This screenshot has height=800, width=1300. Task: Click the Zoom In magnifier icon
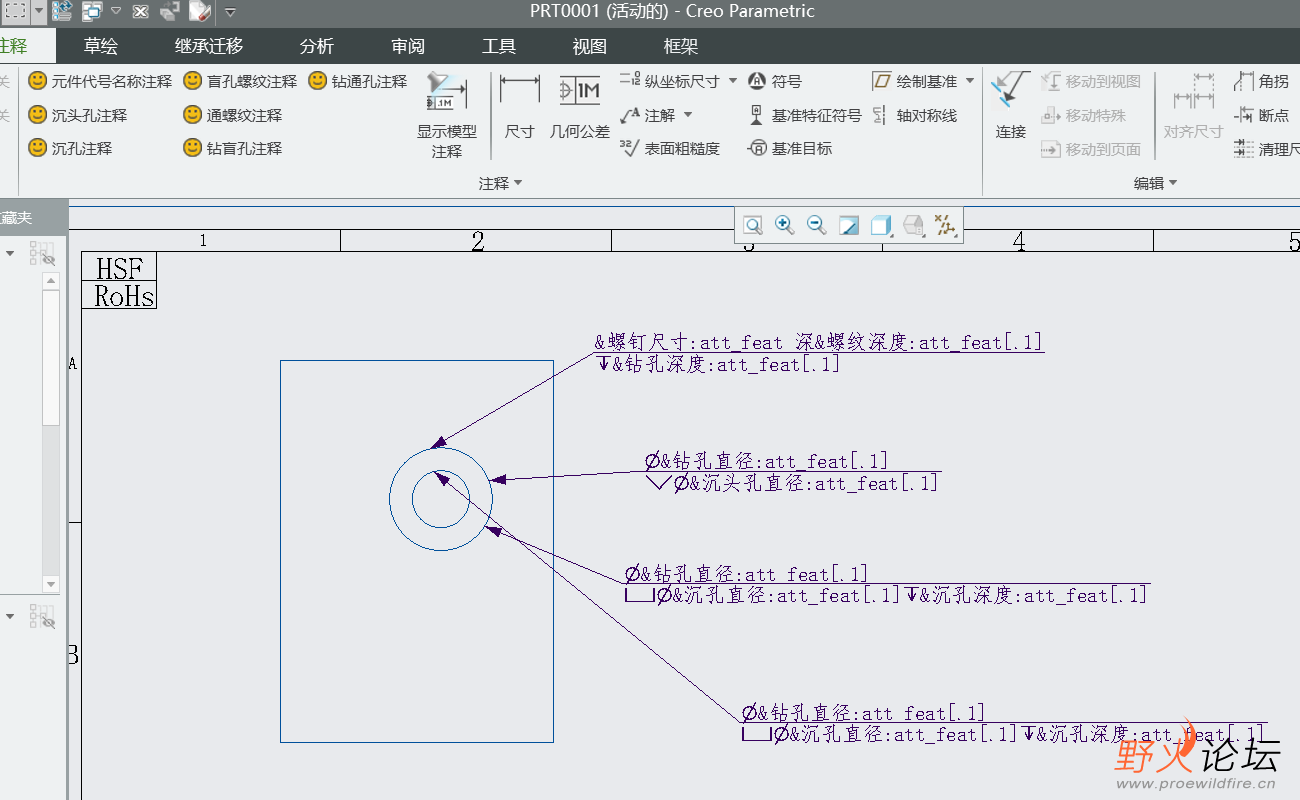785,225
